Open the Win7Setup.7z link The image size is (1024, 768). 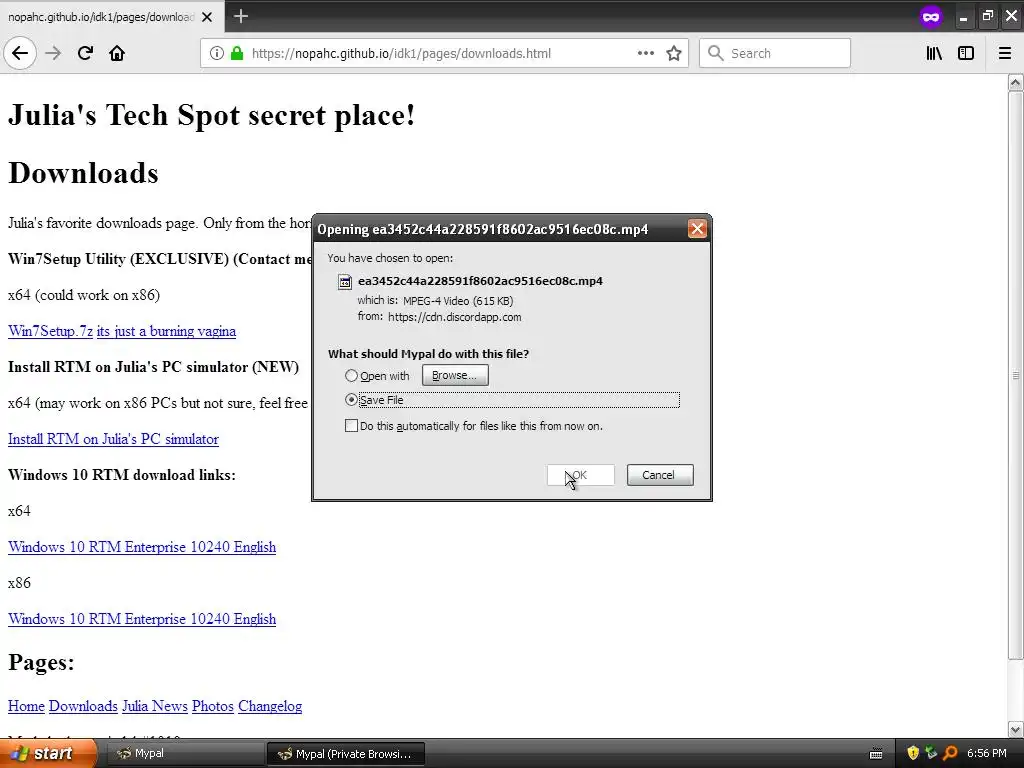[50, 331]
